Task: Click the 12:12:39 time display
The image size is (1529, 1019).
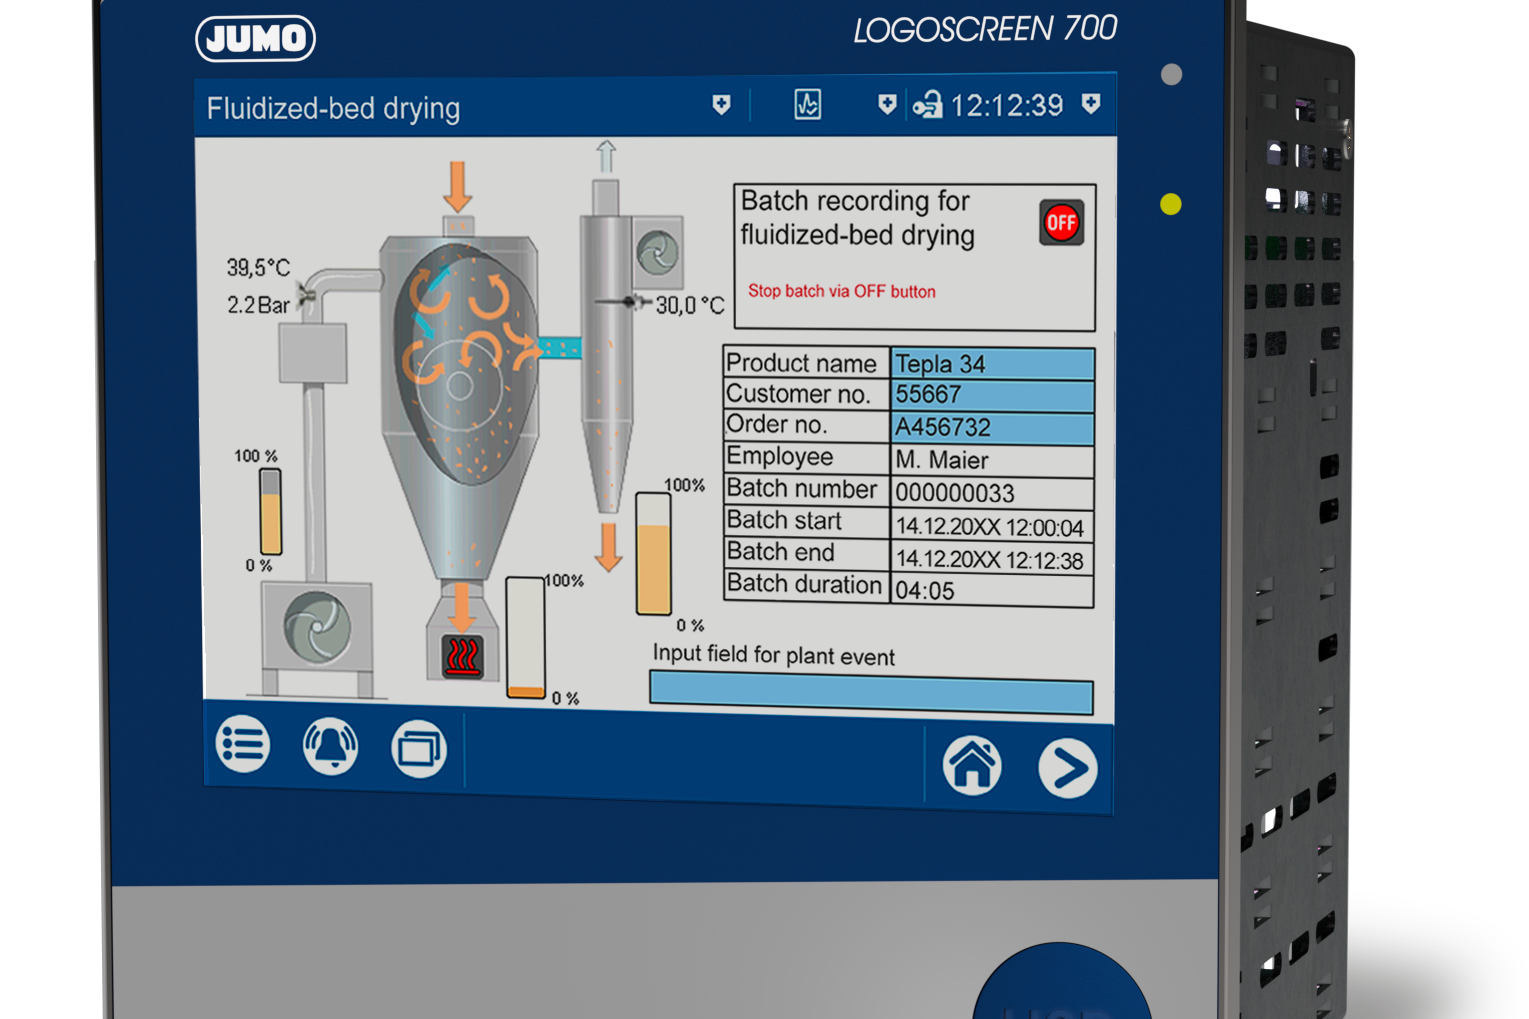Action: [1006, 105]
